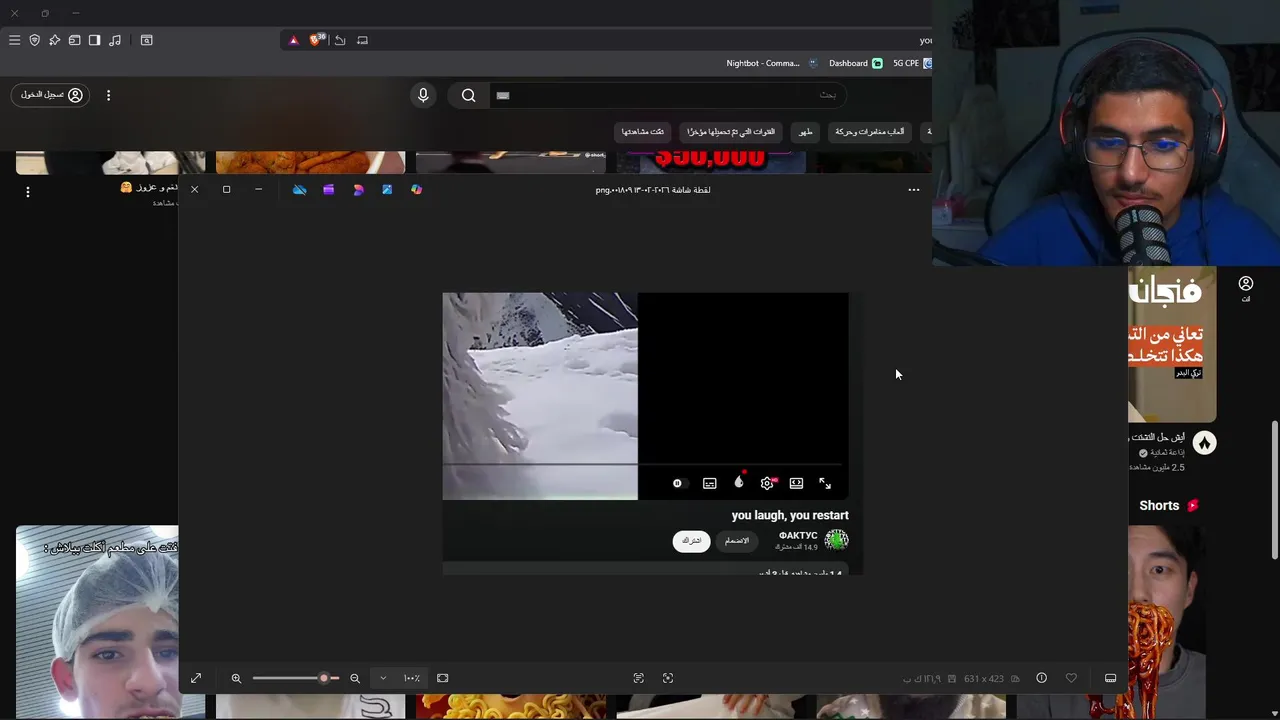This screenshot has width=1280, height=720.
Task: Click the visual search icon in Photos
Action: (x=668, y=678)
